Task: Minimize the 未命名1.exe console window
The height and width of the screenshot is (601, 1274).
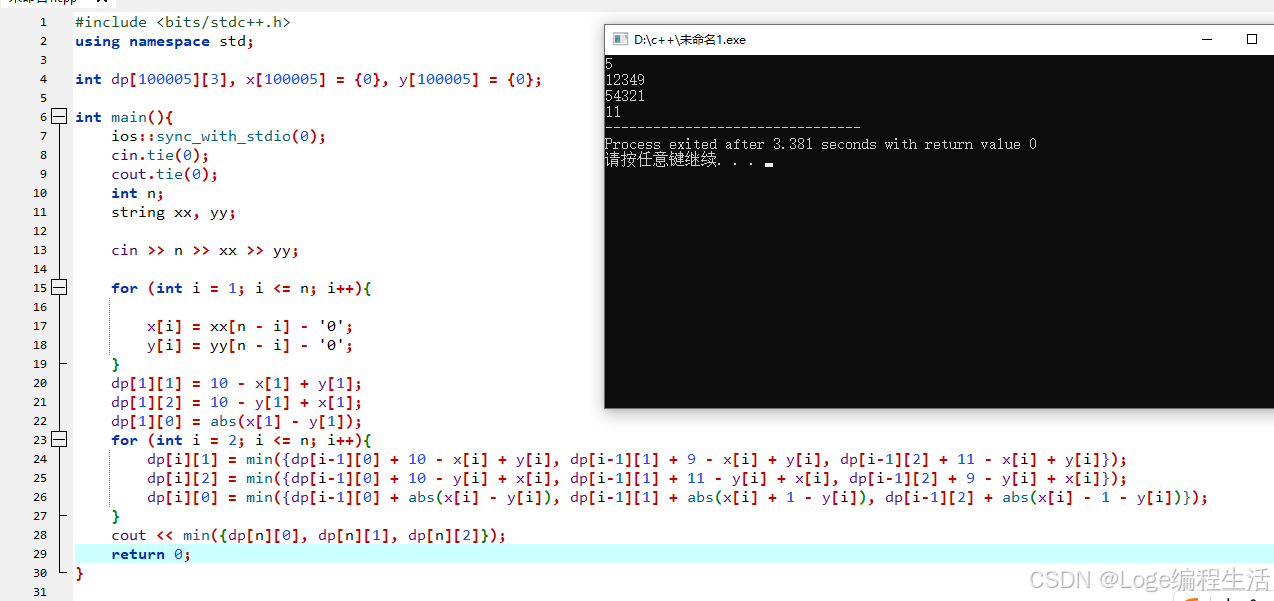Action: click(1207, 39)
